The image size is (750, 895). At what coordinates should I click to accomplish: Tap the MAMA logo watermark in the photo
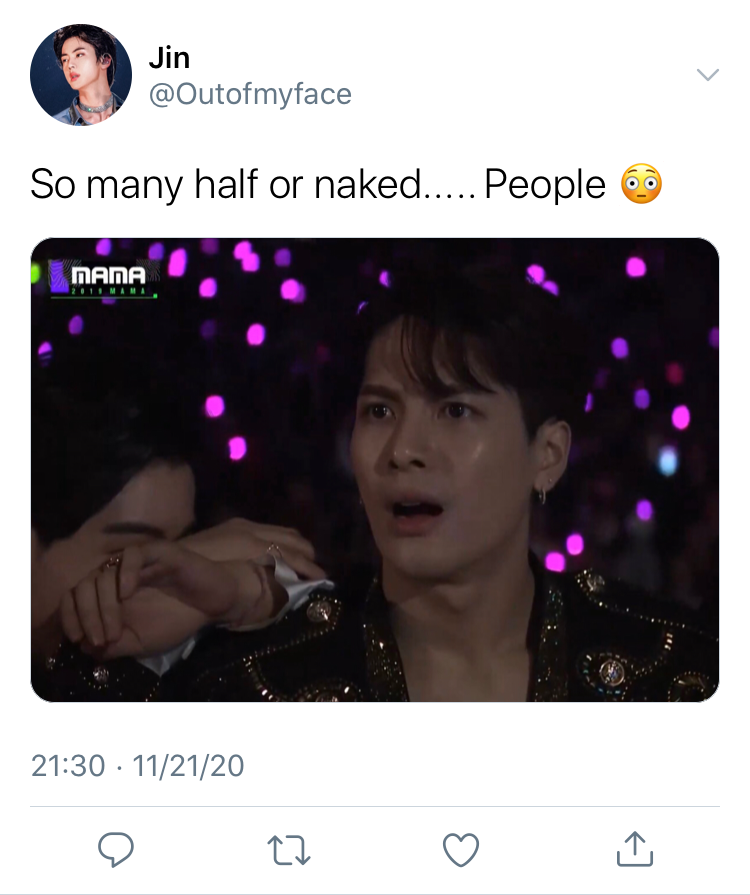pos(103,279)
